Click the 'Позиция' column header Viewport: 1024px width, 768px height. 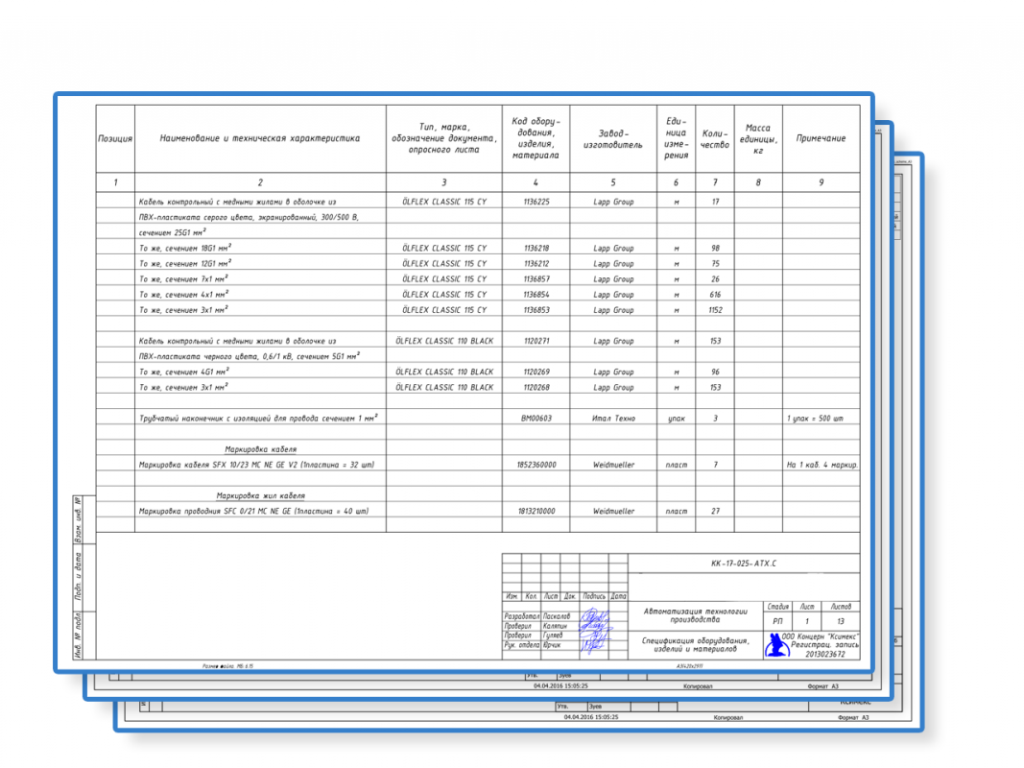[x=115, y=138]
